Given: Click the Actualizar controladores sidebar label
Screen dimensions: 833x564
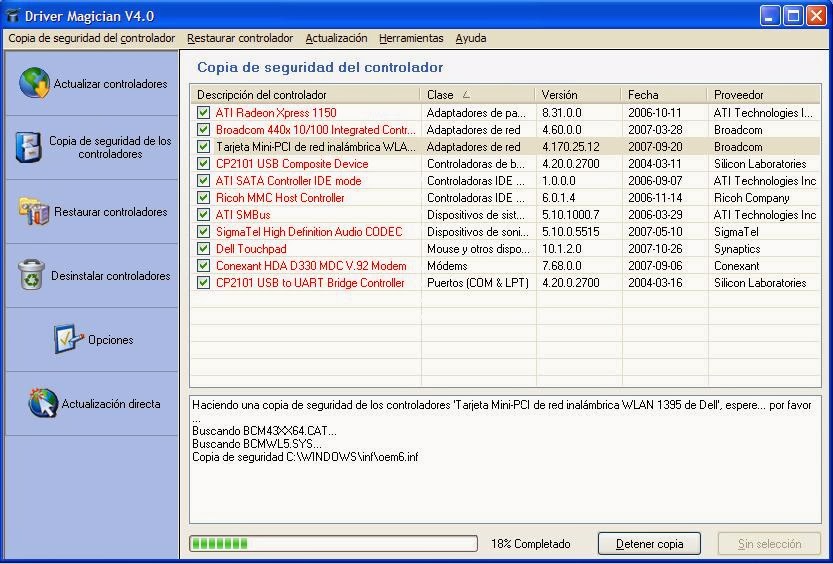Looking at the screenshot, I should 110,84.
